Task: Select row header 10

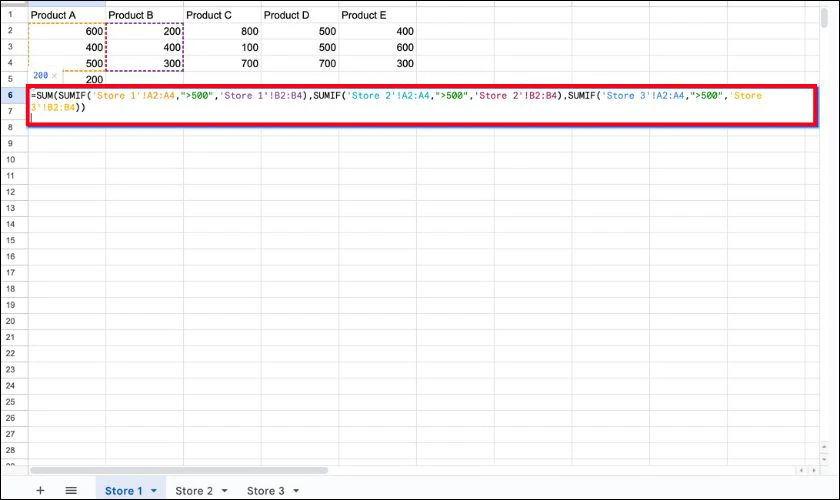Action: (x=10, y=160)
